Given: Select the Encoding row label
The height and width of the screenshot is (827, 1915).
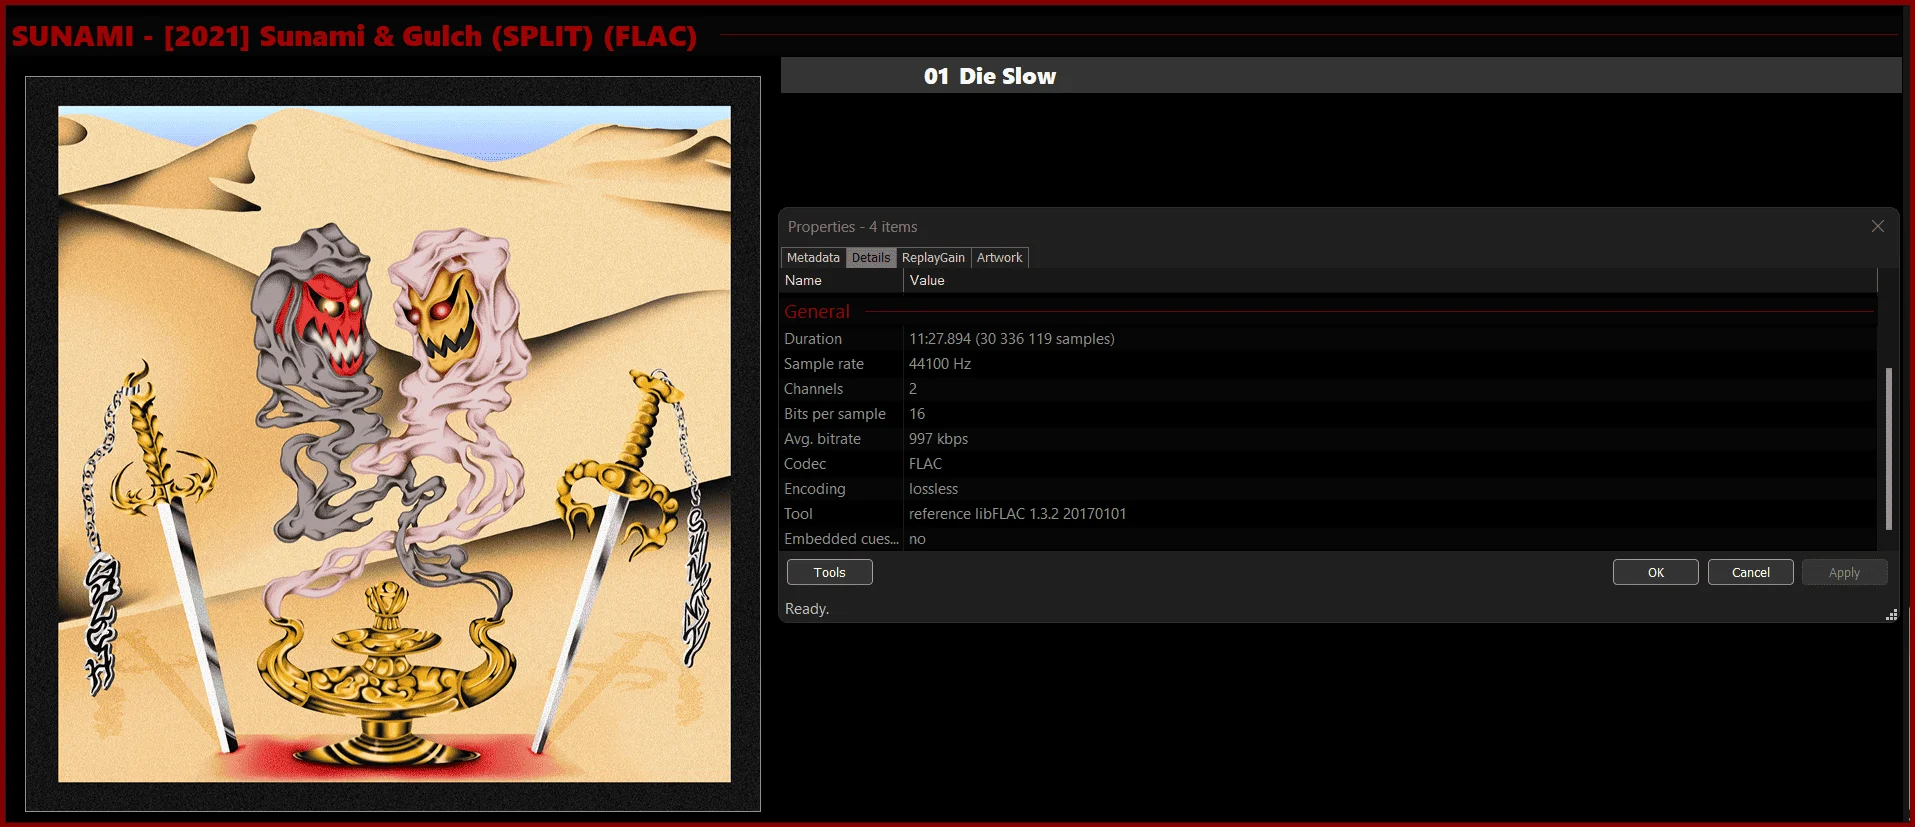Looking at the screenshot, I should coord(815,489).
